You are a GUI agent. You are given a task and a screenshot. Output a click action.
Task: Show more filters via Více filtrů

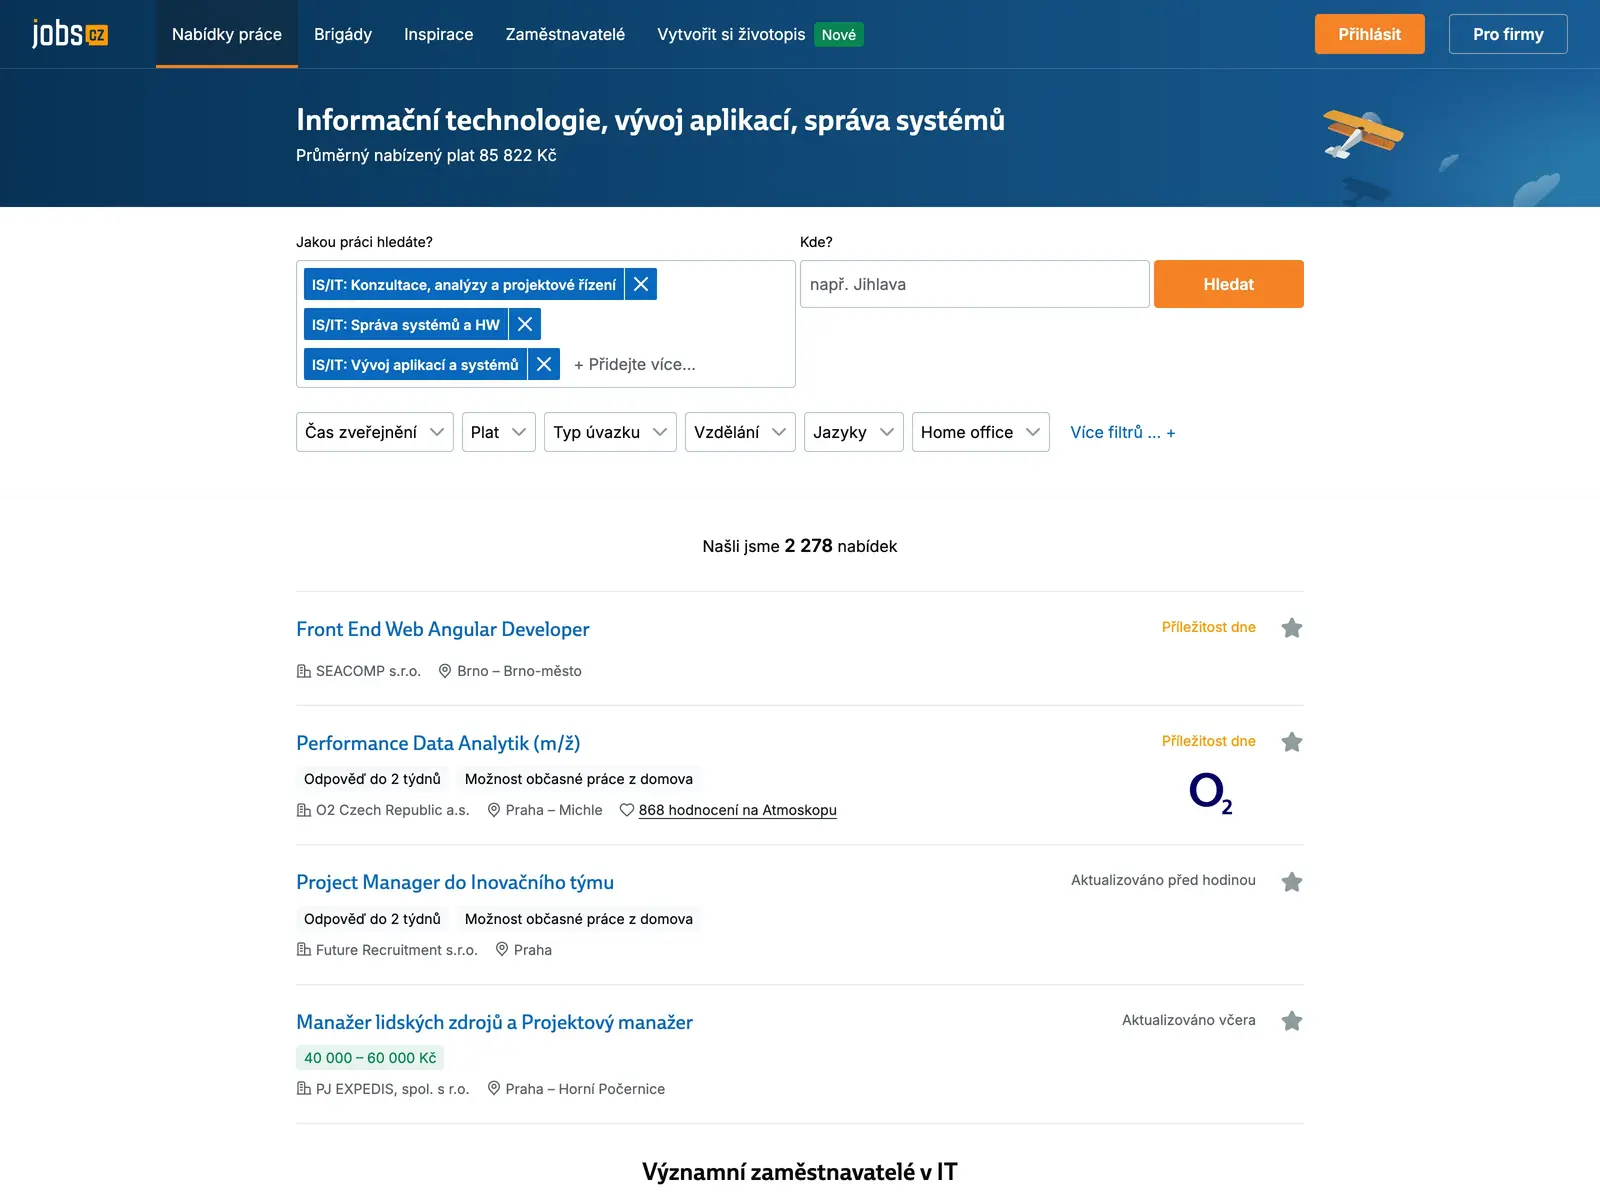(x=1123, y=432)
